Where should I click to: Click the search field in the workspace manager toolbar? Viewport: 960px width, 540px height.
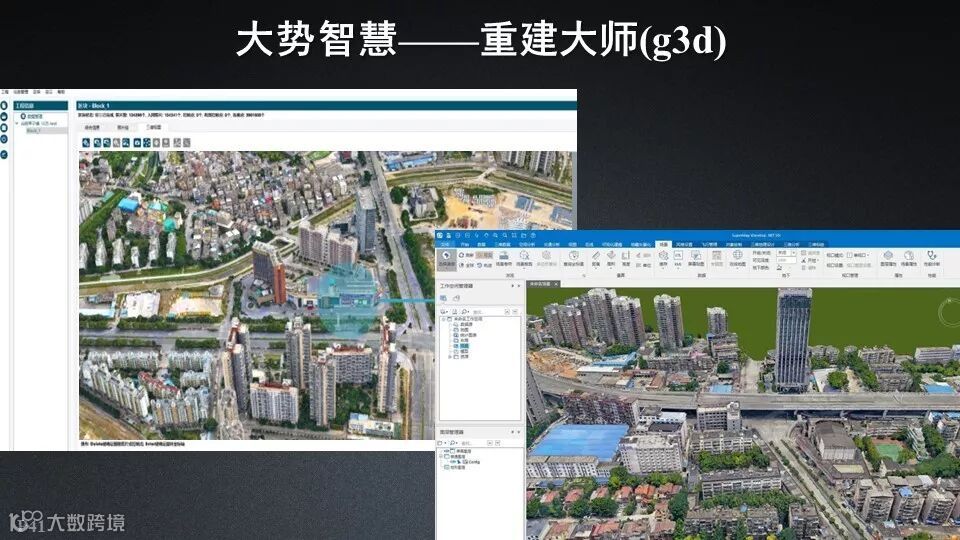point(487,312)
